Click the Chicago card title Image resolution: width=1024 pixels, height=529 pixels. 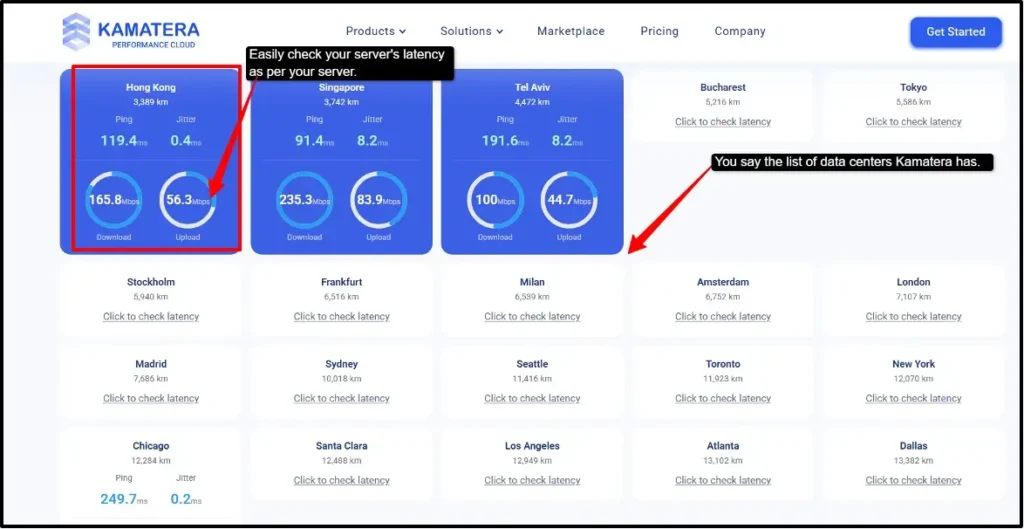151,446
